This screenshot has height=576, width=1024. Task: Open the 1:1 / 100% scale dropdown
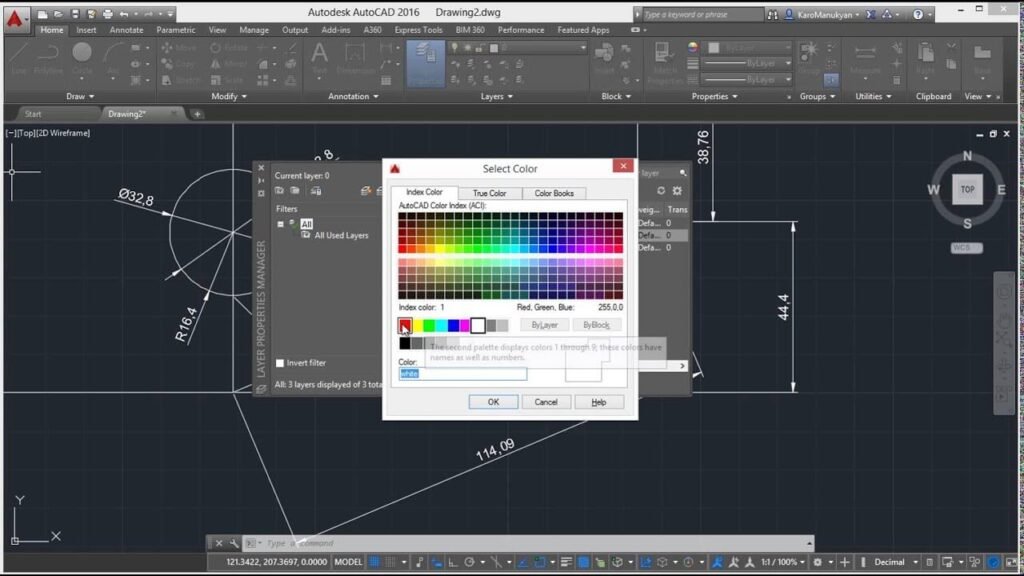(x=783, y=562)
